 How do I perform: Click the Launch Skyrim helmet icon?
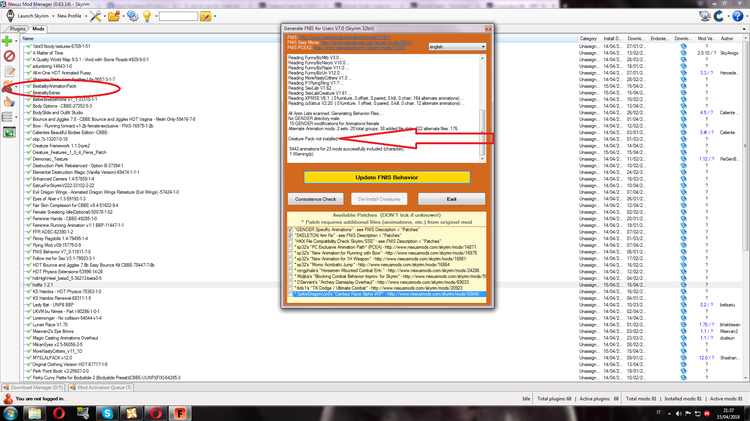pos(10,16)
